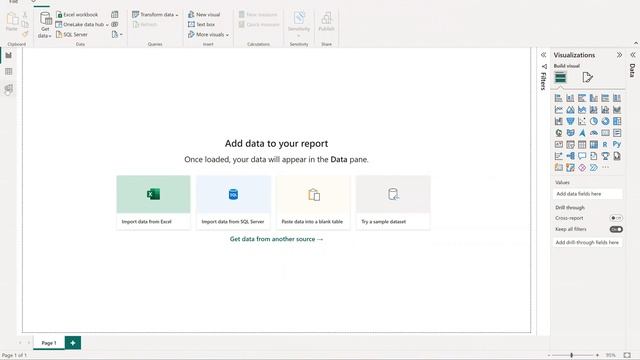
Task: Switch to the Format visual tab
Action: (587, 77)
